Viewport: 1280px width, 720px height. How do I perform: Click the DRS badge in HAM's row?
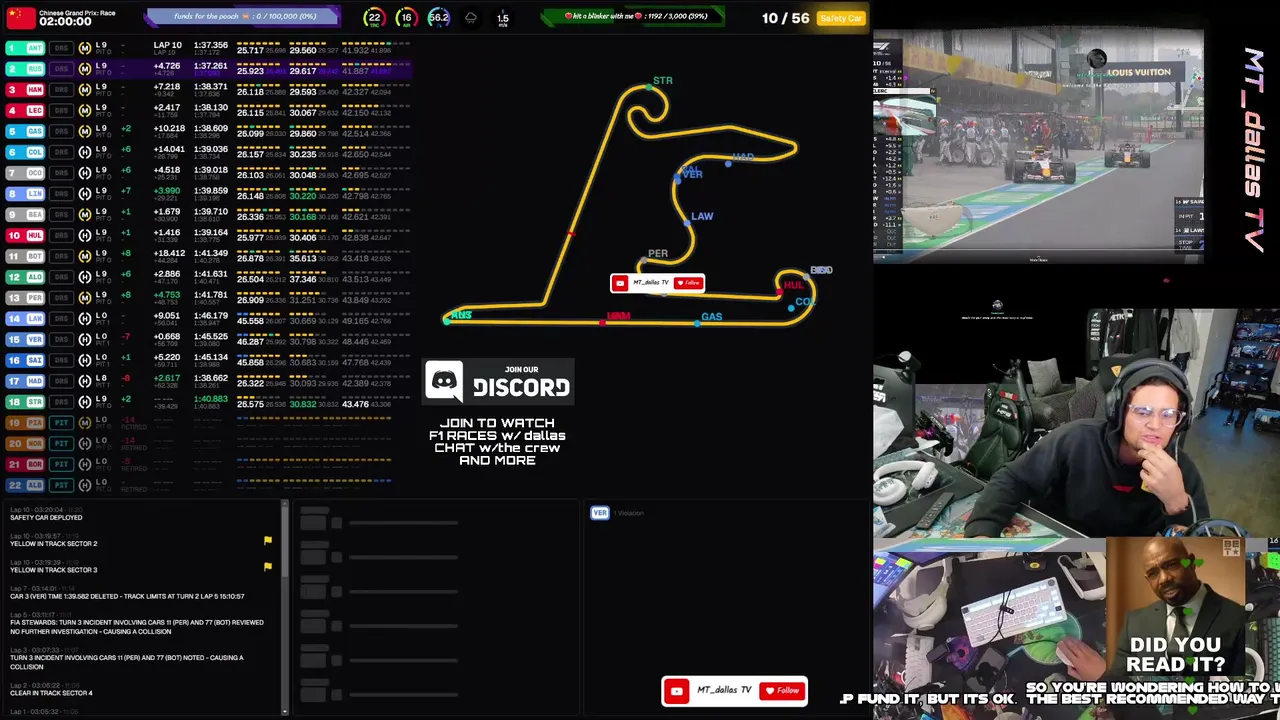point(61,90)
